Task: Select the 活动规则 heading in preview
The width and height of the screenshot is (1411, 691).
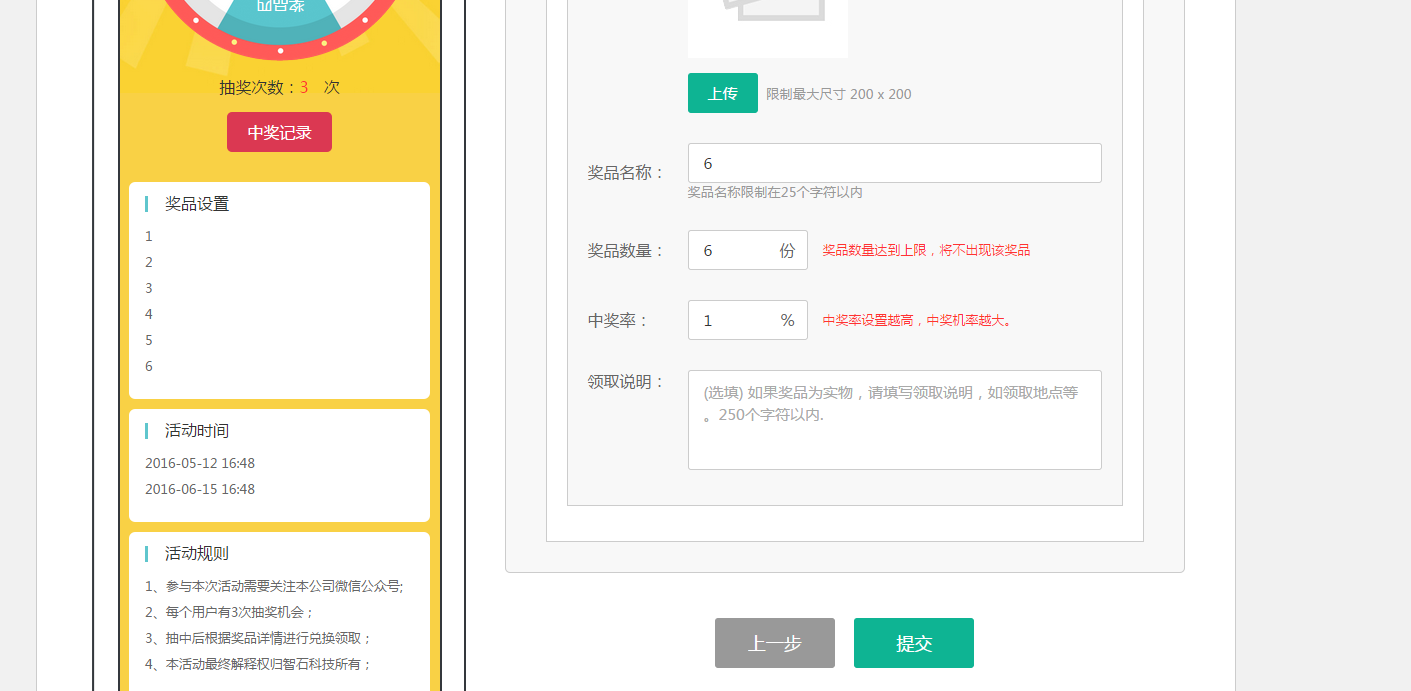Action: click(197, 554)
